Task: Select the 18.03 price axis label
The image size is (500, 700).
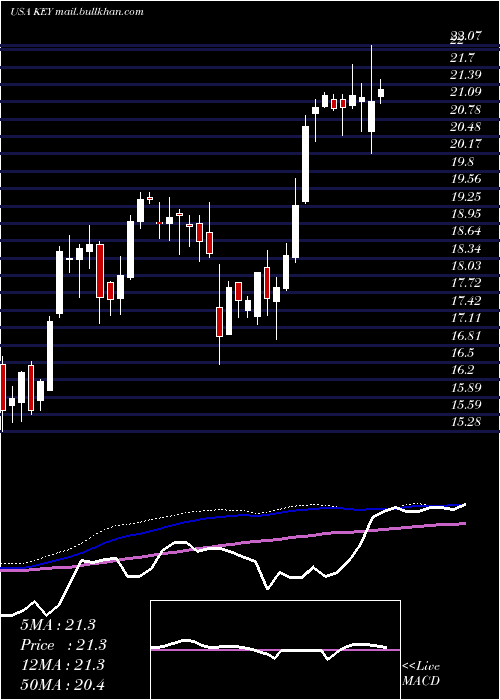Action: [466, 266]
